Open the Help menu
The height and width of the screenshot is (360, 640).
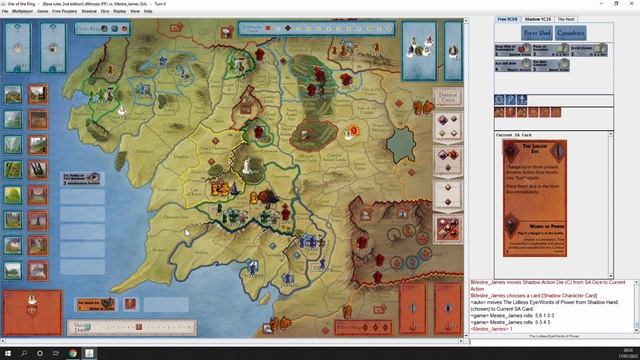pos(148,11)
